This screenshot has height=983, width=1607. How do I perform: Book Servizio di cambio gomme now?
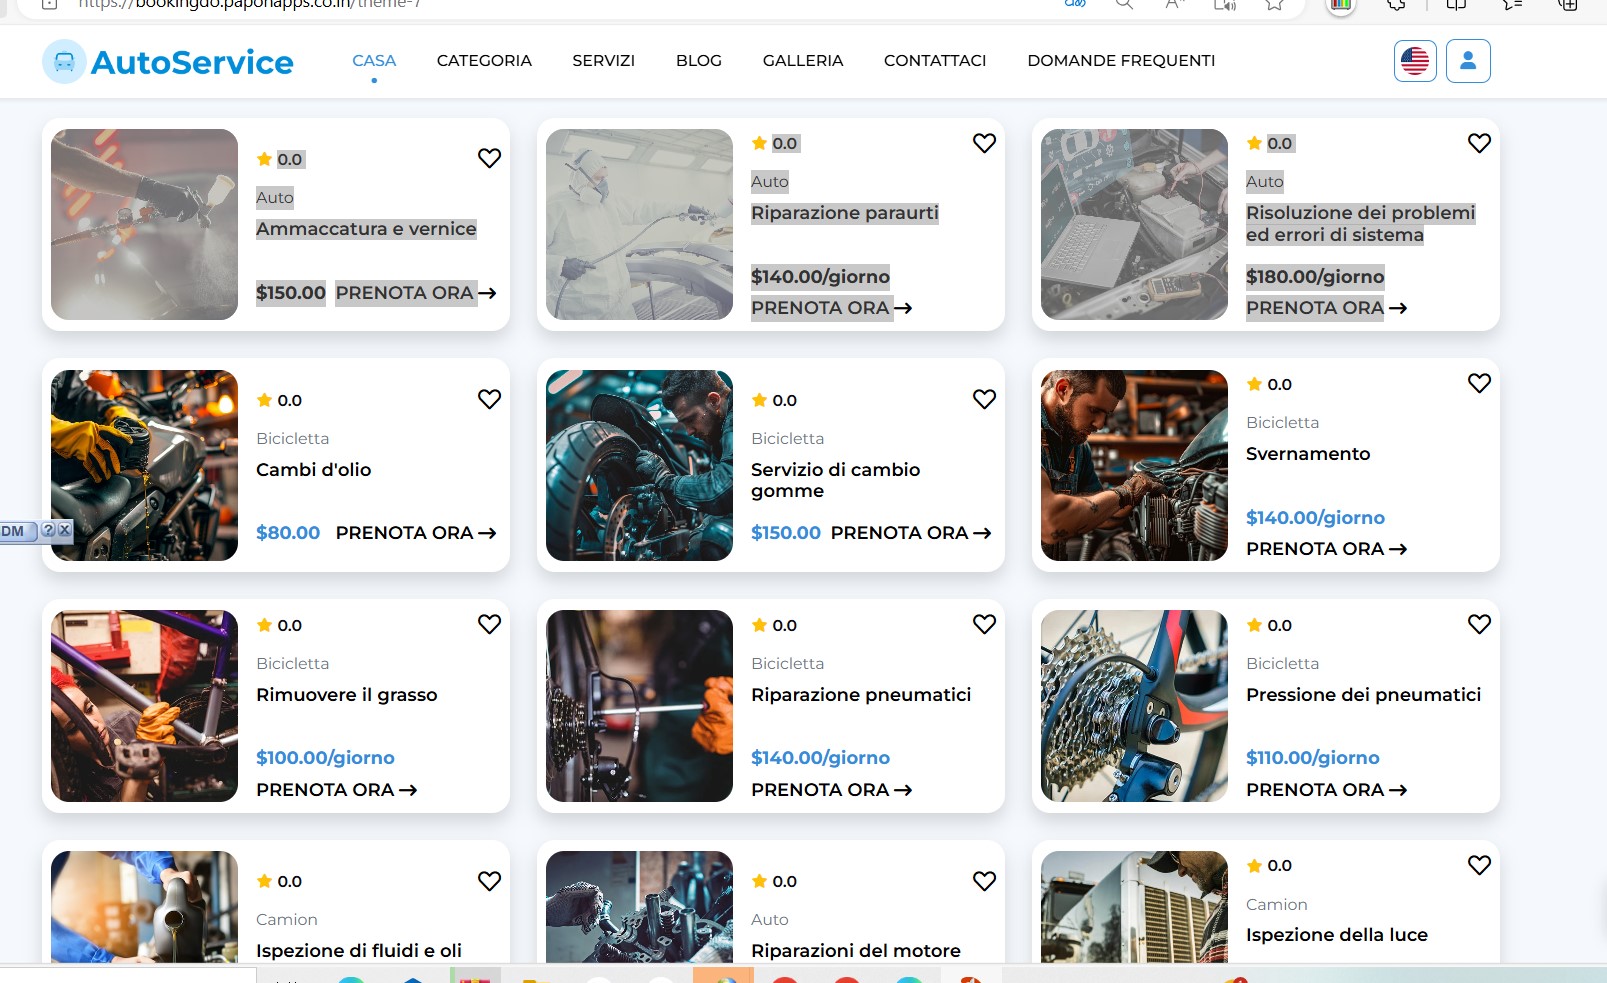[911, 533]
